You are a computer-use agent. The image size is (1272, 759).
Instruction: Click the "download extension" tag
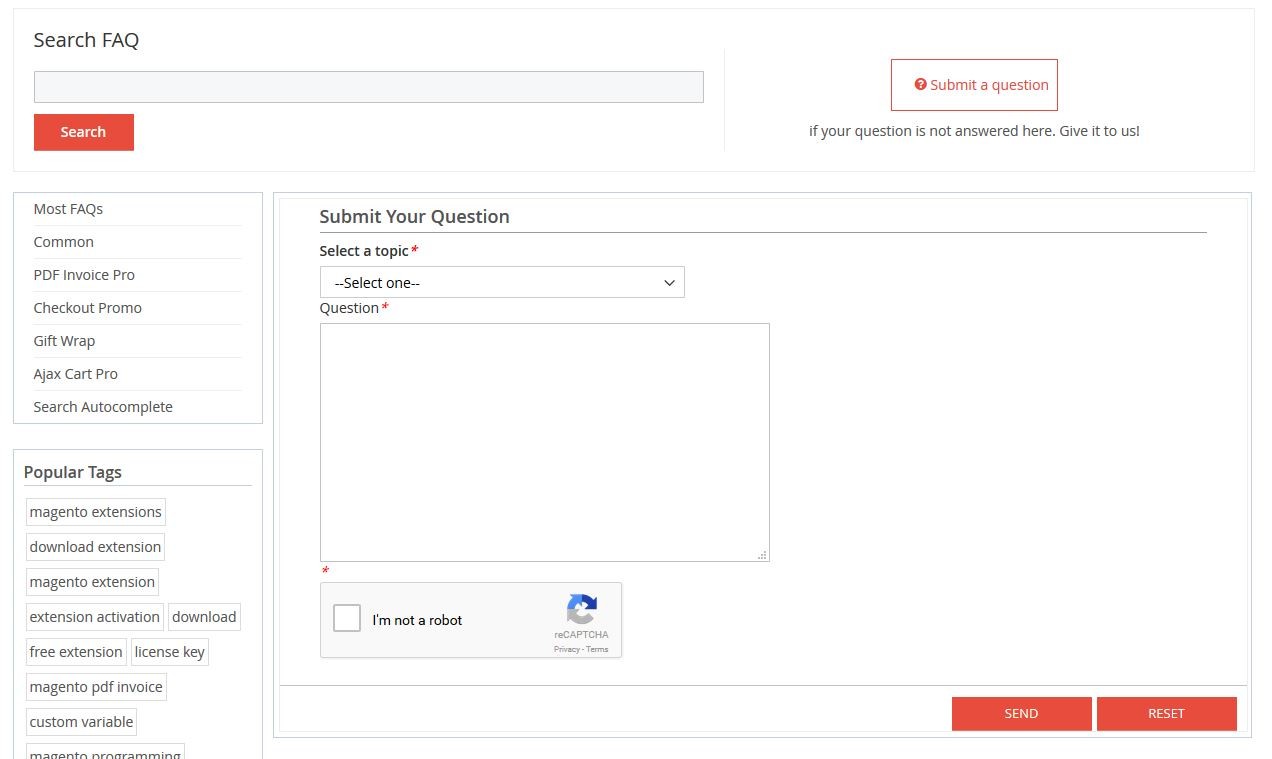[94, 546]
